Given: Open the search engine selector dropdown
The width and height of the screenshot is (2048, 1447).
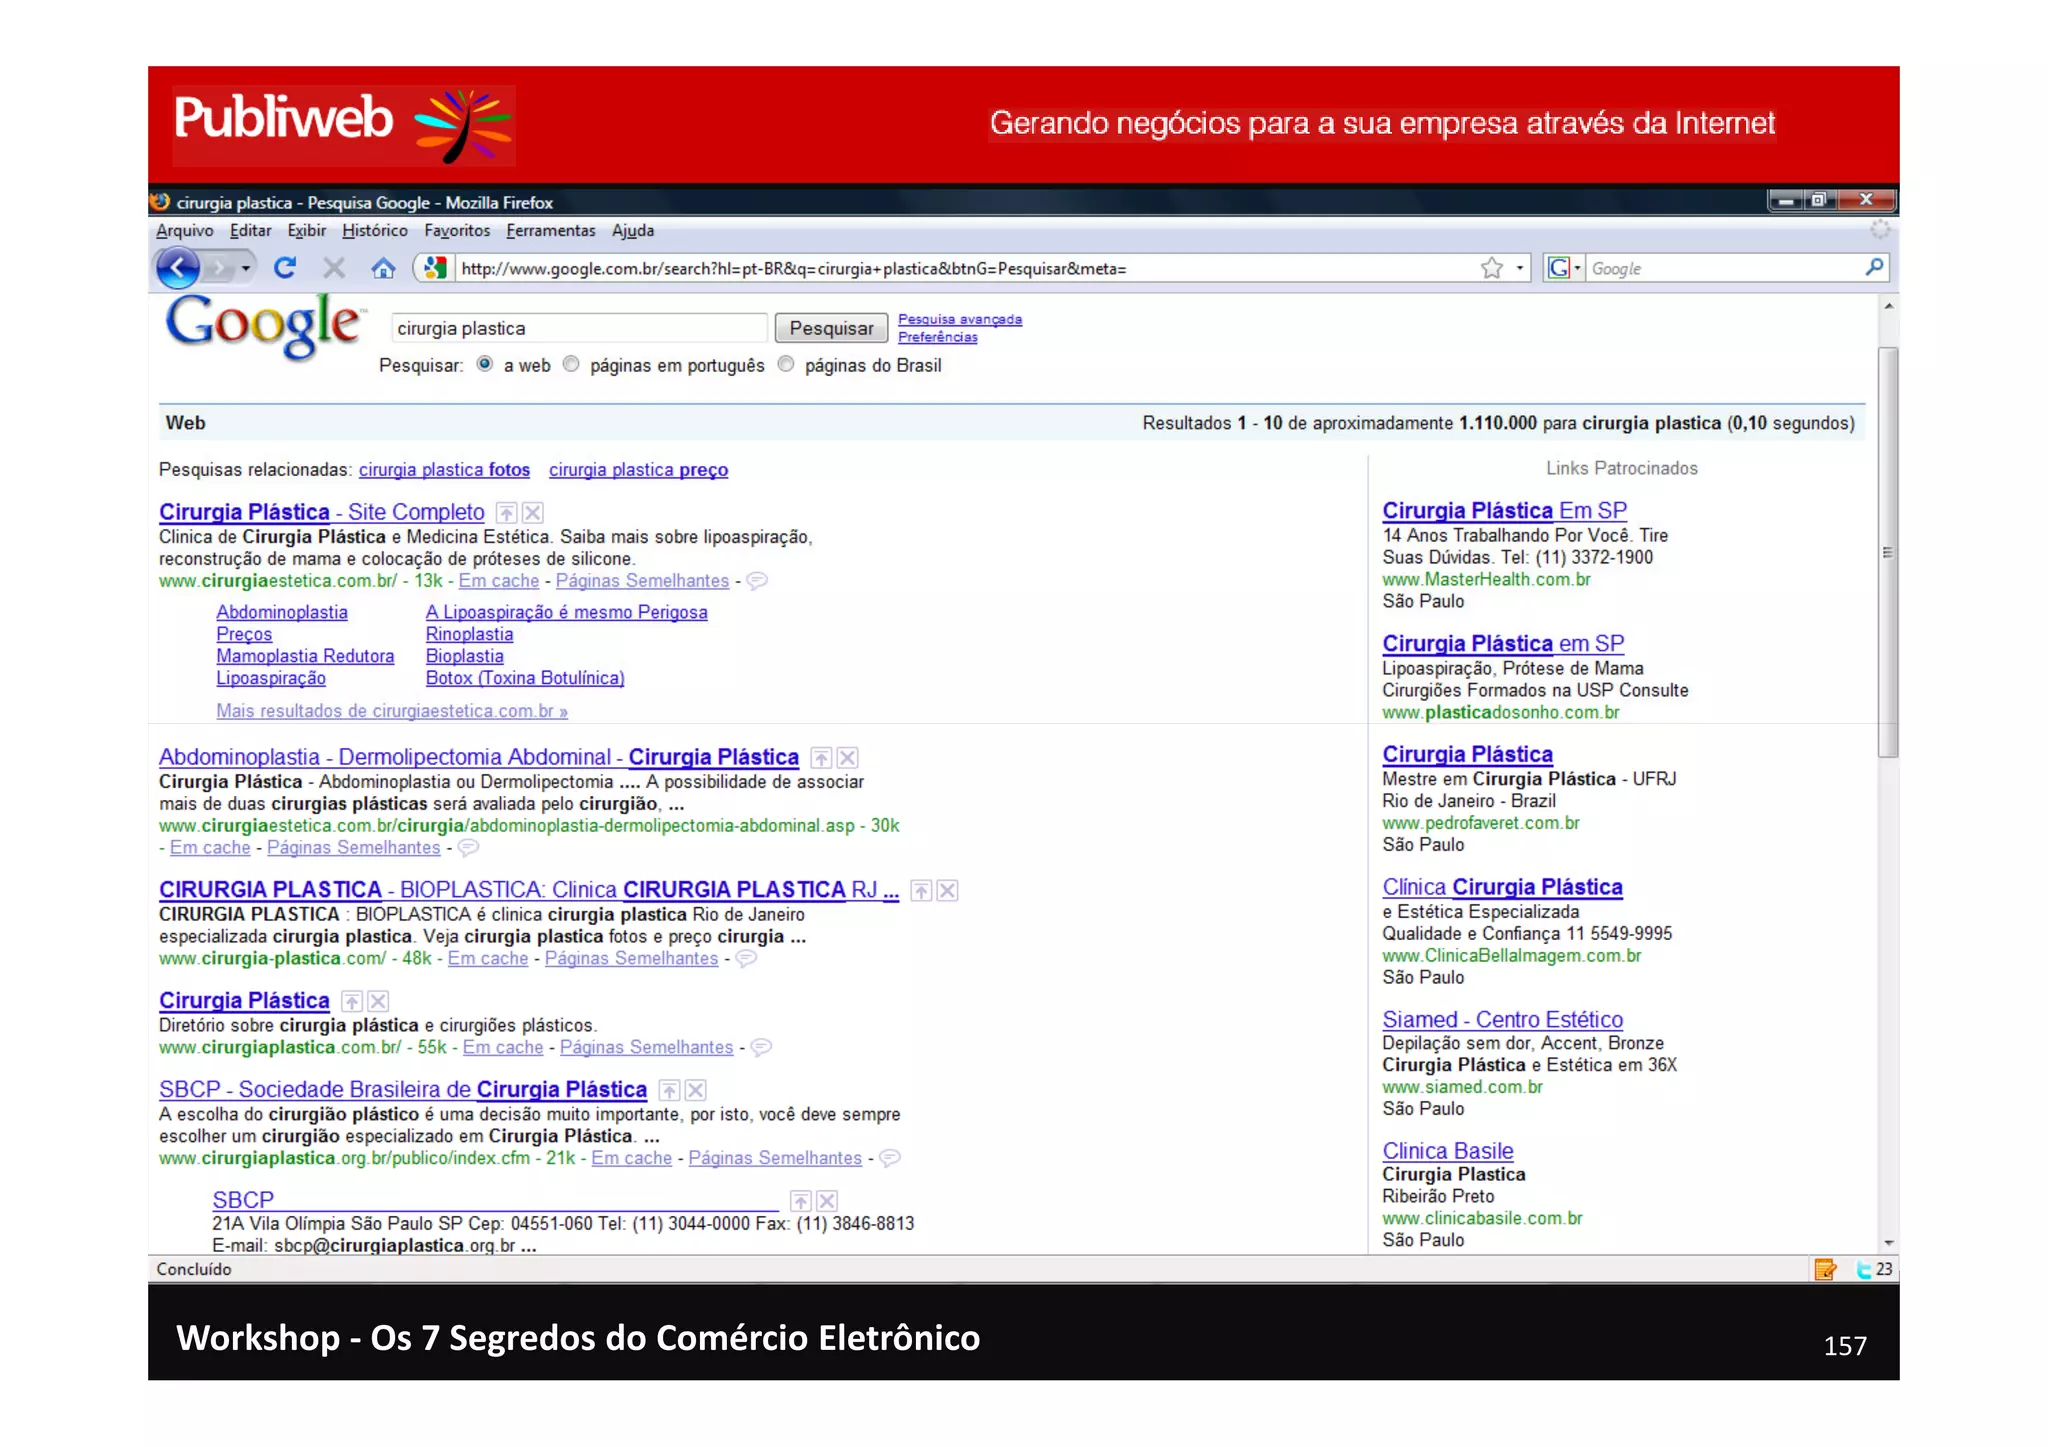Looking at the screenshot, I should coord(1564,268).
